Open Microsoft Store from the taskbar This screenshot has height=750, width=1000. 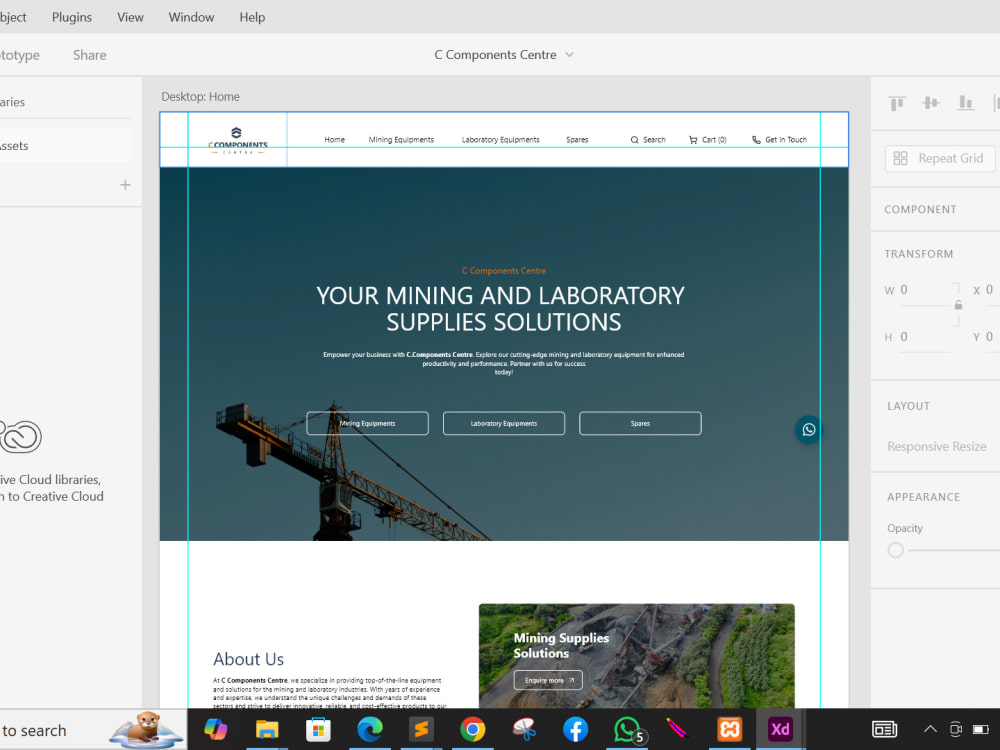tap(318, 729)
